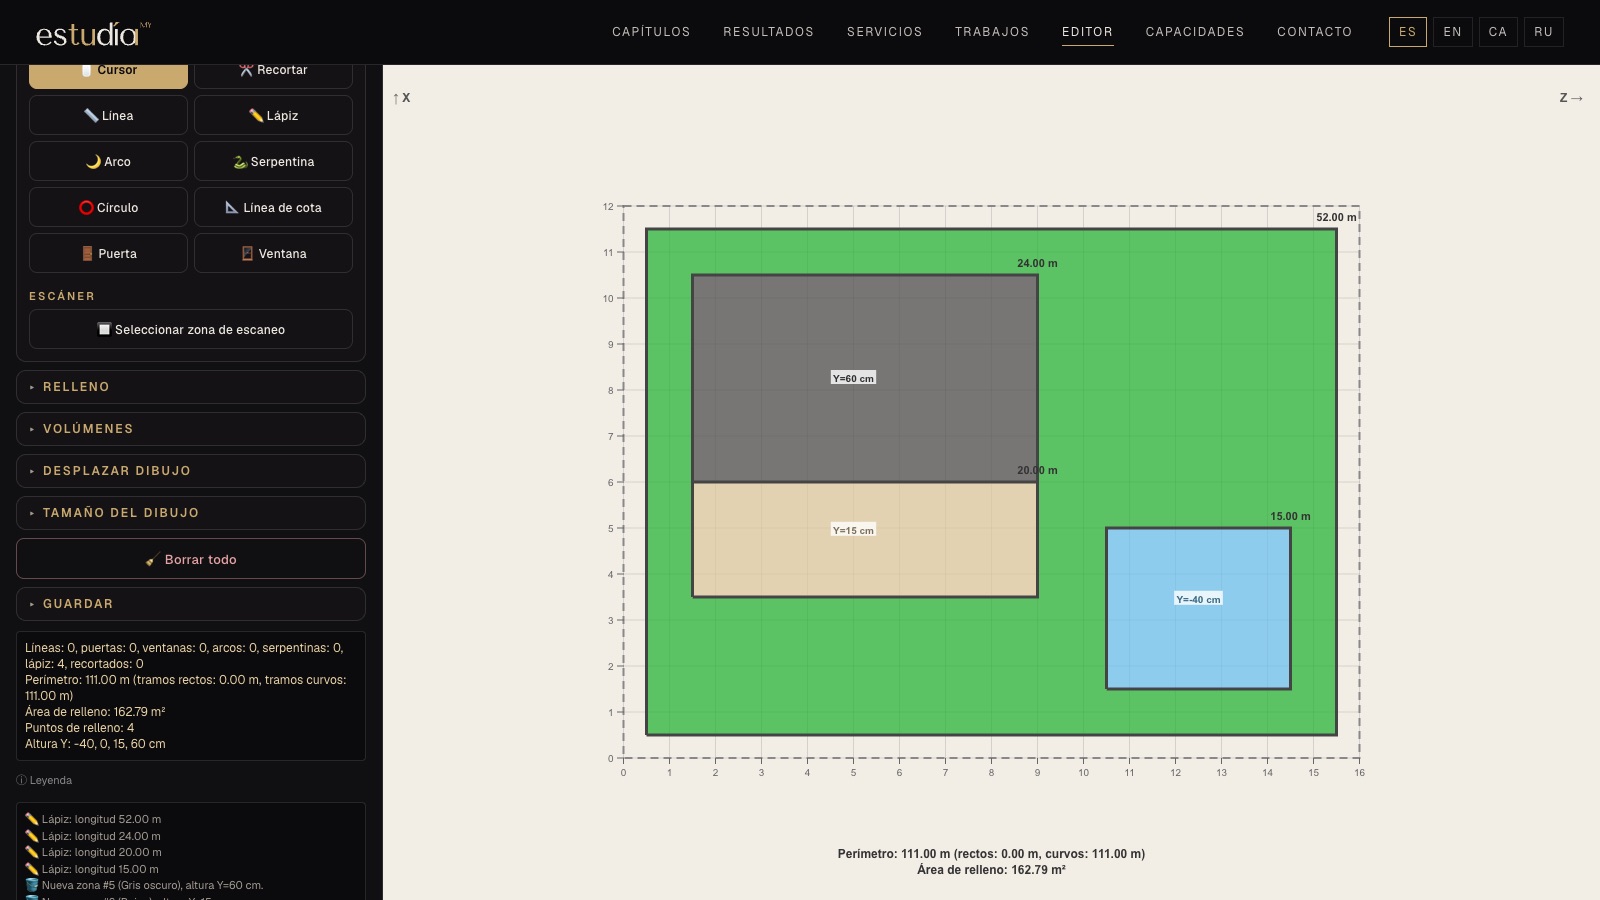Expand the DESPLAZAR DIBUJO section

[191, 471]
